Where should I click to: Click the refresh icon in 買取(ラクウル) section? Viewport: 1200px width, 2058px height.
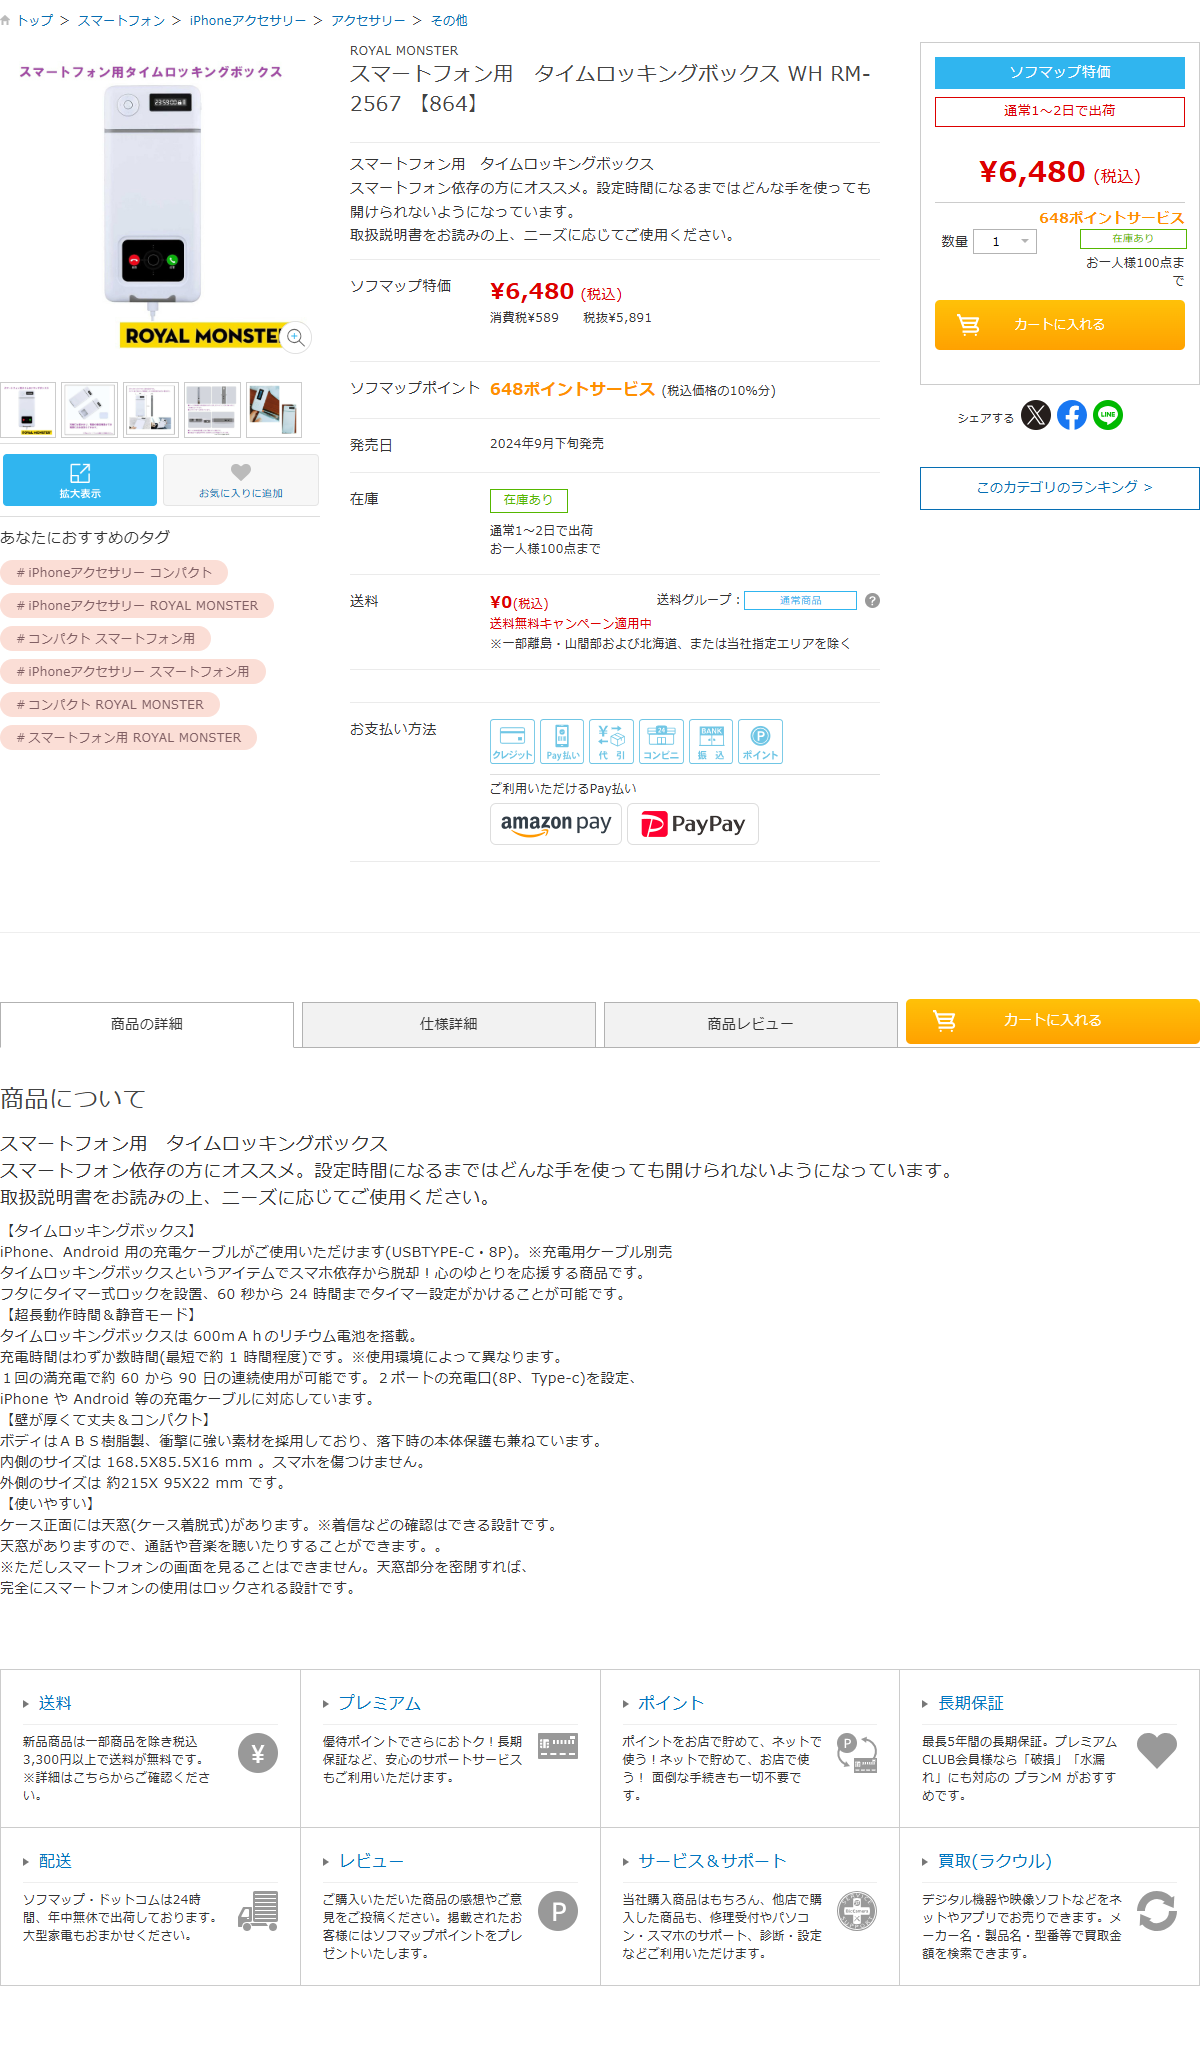click(1157, 1911)
